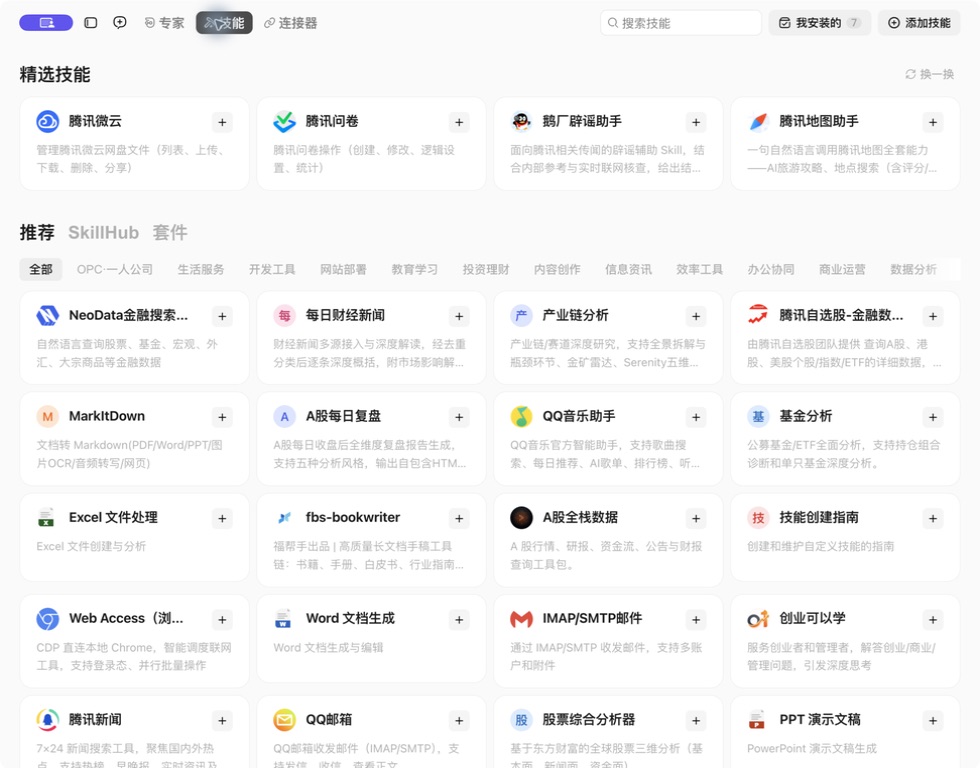The image size is (980, 768).
Task: Add the 腾讯自选股-金融数据 skill
Action: click(932, 316)
